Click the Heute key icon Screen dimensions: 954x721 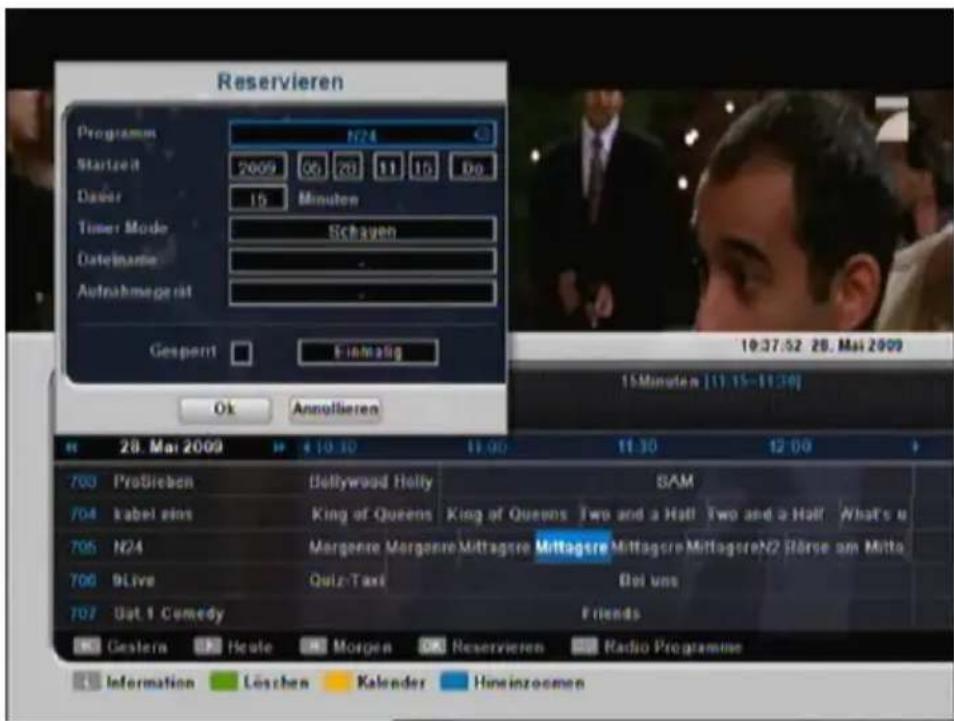click(207, 646)
